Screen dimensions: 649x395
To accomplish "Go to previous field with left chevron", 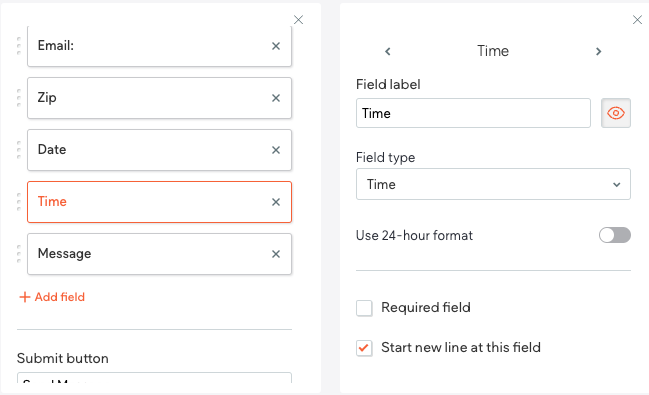I will (388, 51).
